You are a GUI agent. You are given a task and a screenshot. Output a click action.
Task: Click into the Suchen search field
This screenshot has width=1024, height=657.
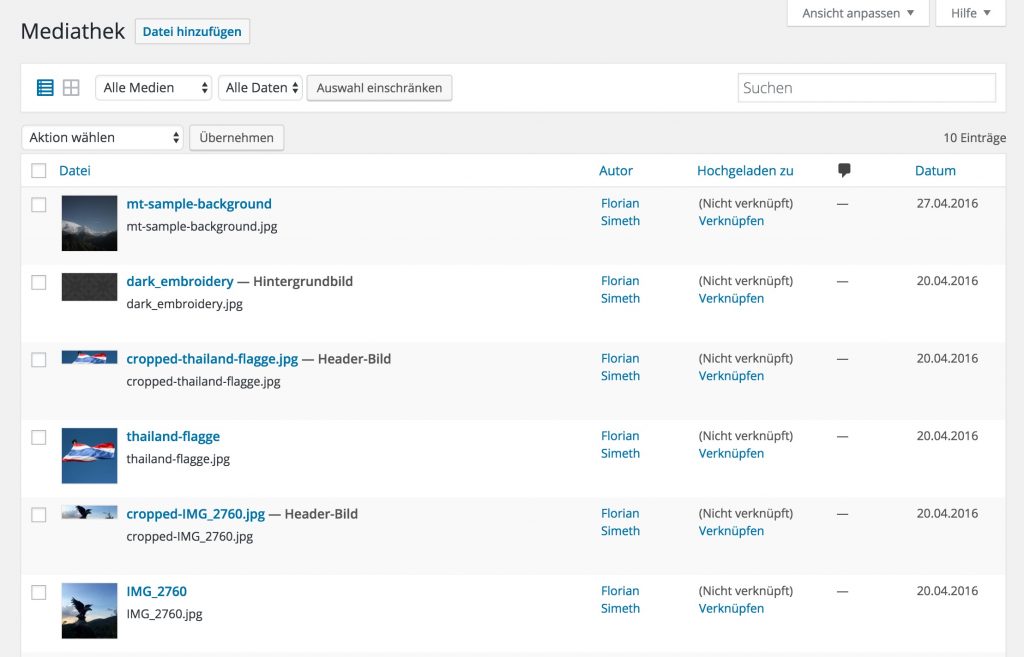[x=866, y=87]
